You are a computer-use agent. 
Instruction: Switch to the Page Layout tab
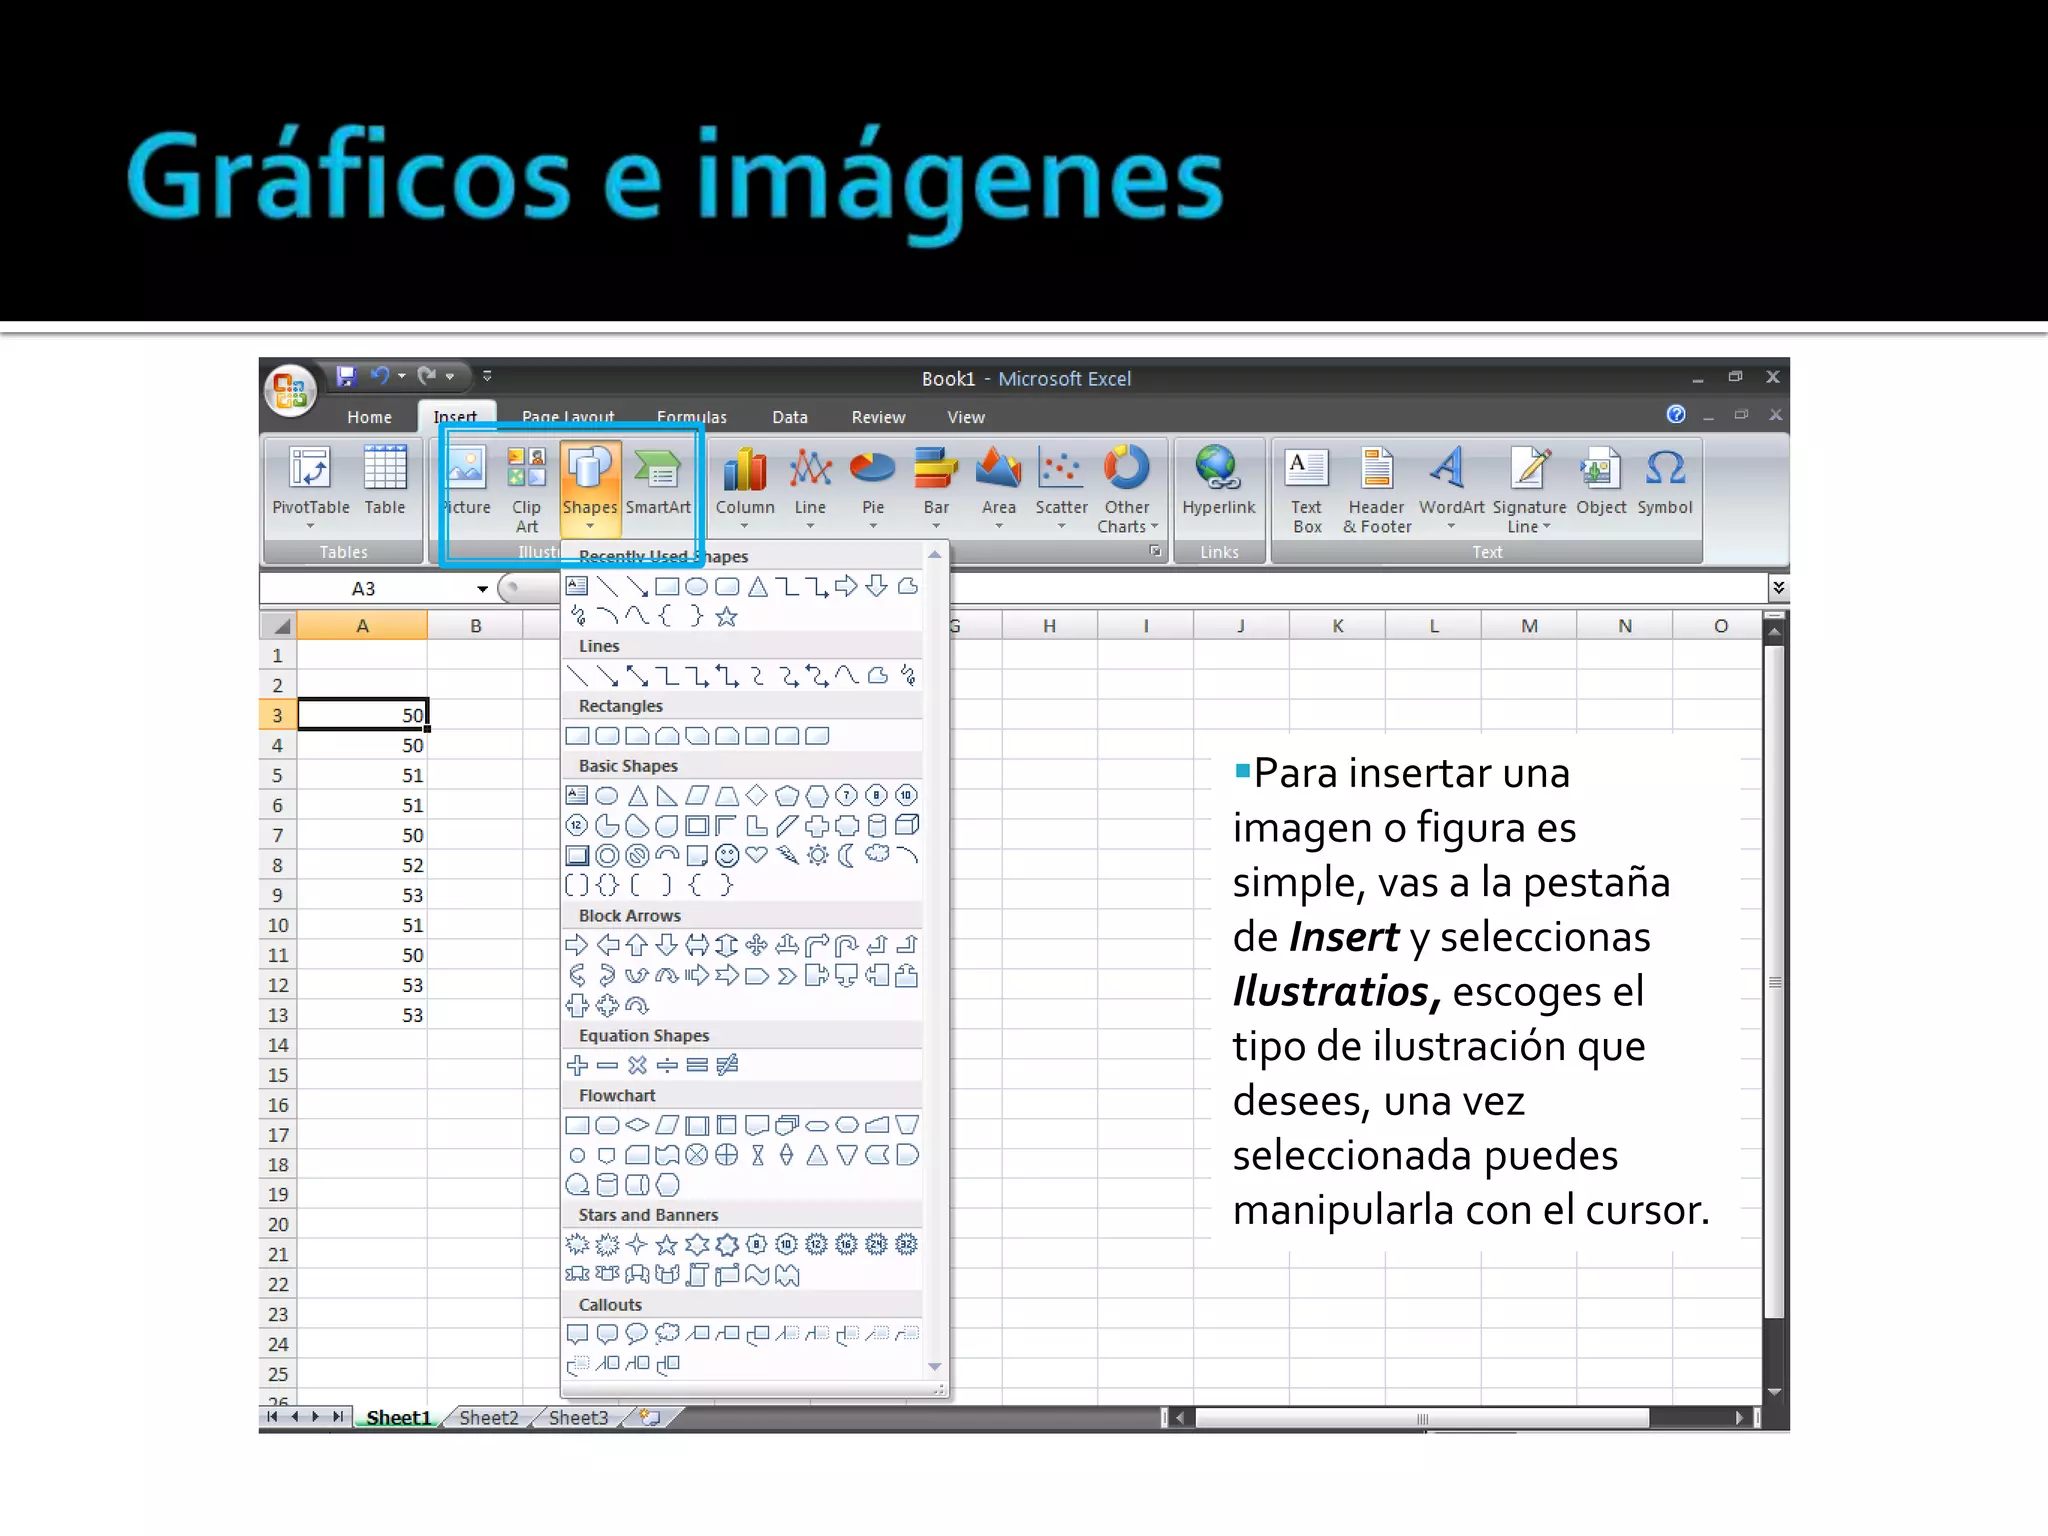[568, 417]
